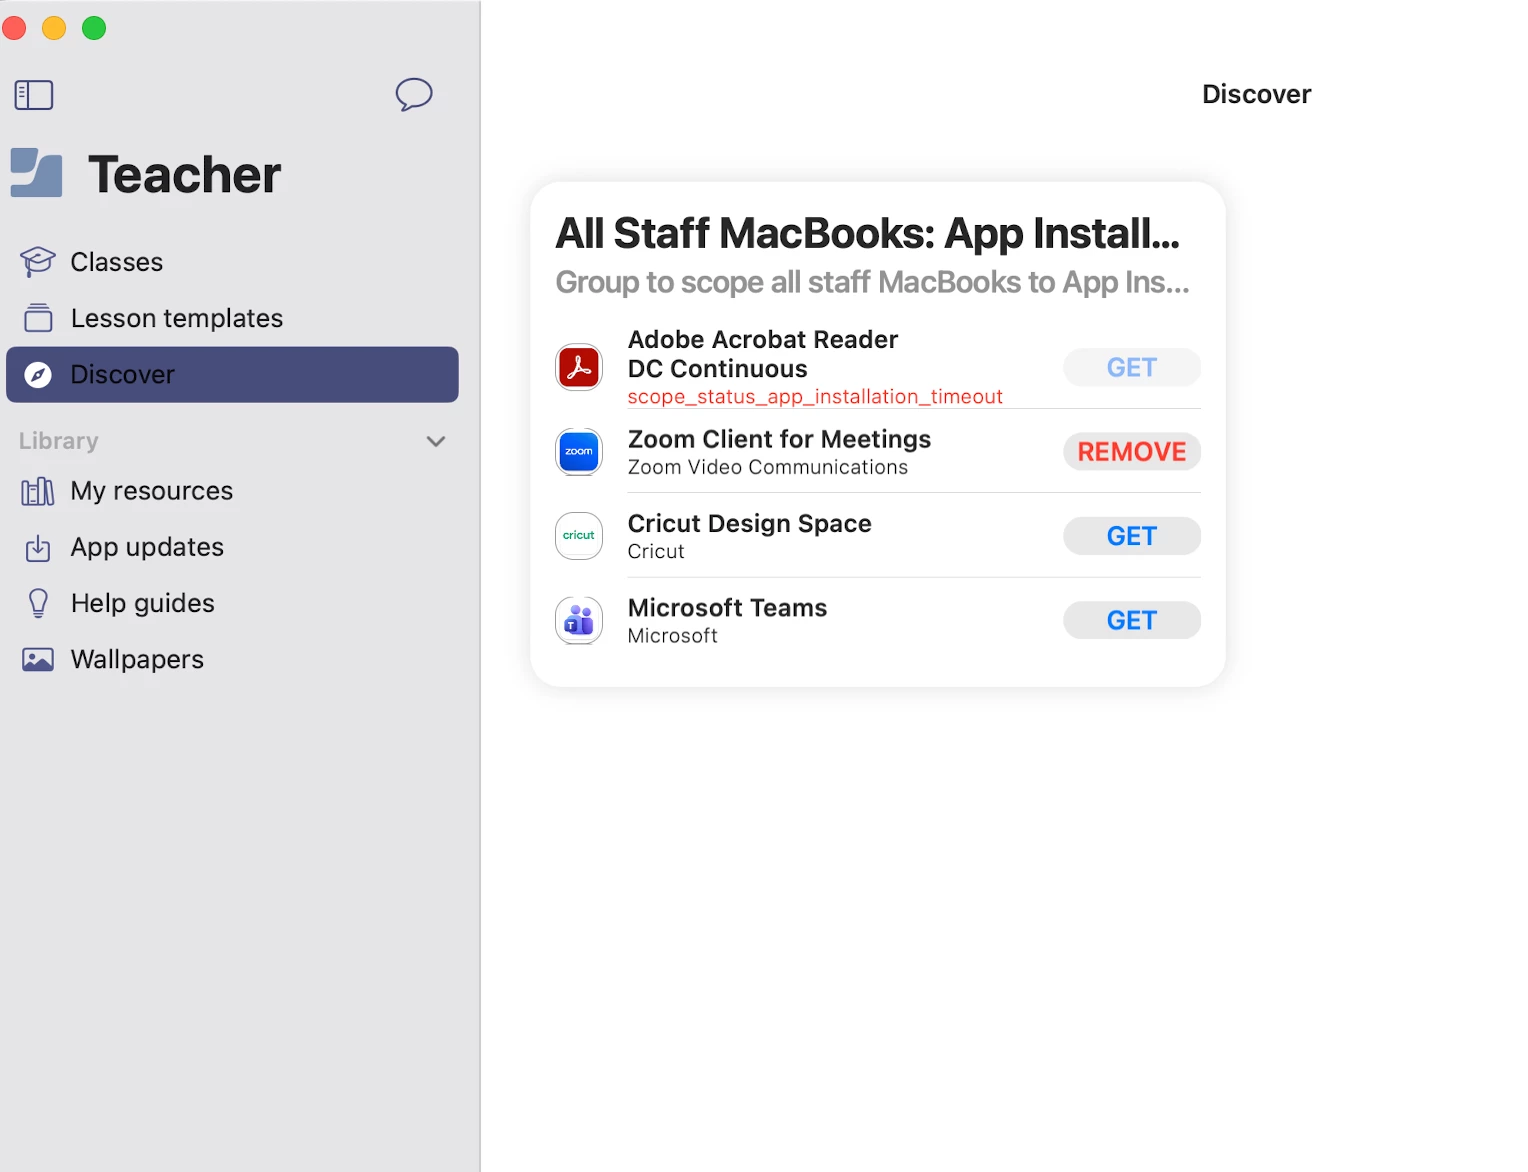Get Microsoft Teams
1528x1172 pixels.
1132,620
